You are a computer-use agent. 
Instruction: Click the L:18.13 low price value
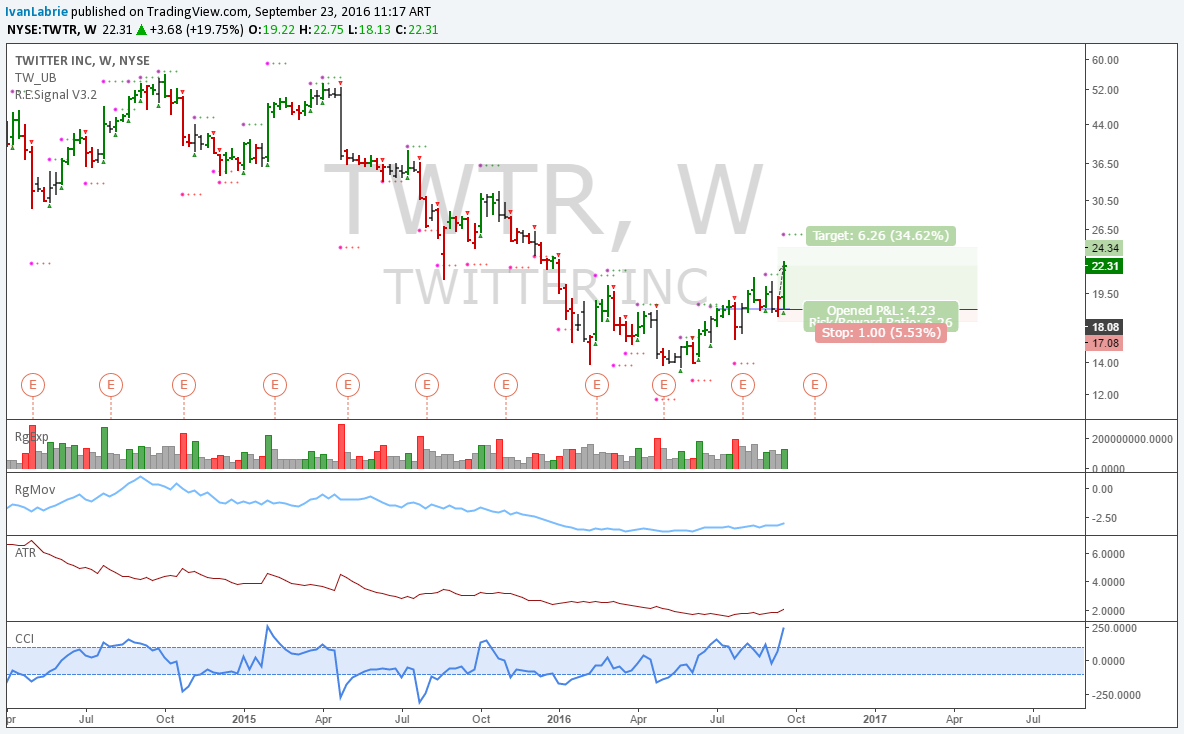pos(369,29)
